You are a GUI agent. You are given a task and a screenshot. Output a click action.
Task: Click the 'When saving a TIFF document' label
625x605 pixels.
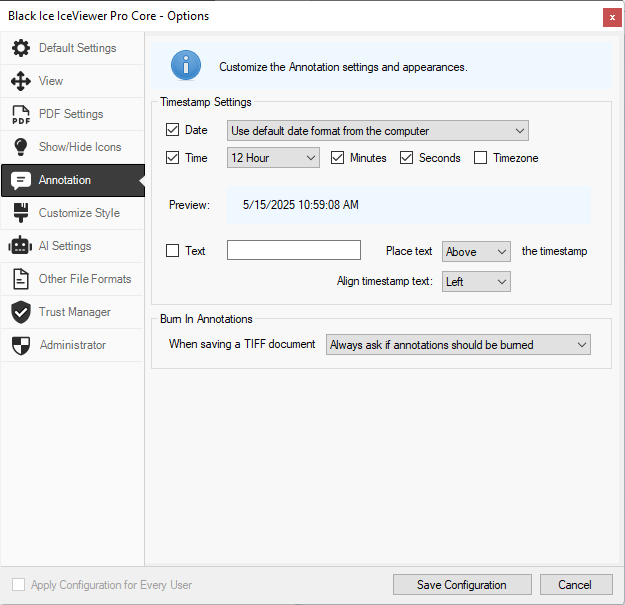tap(242, 344)
